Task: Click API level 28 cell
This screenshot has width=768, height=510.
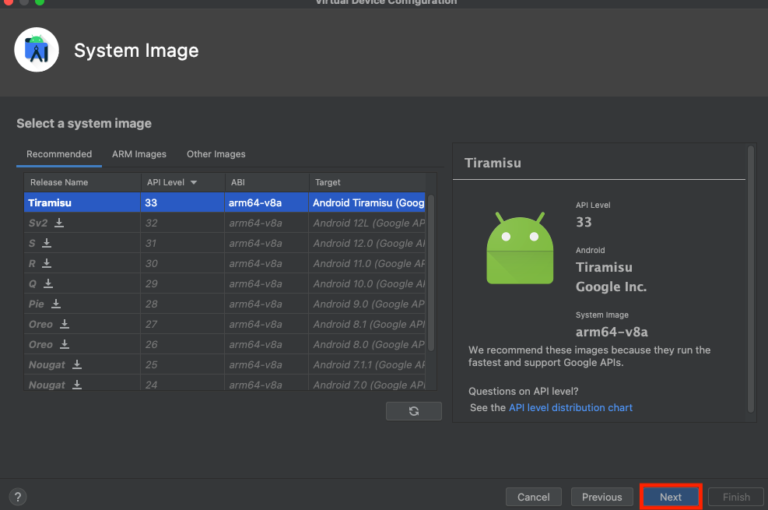Action: coord(183,304)
